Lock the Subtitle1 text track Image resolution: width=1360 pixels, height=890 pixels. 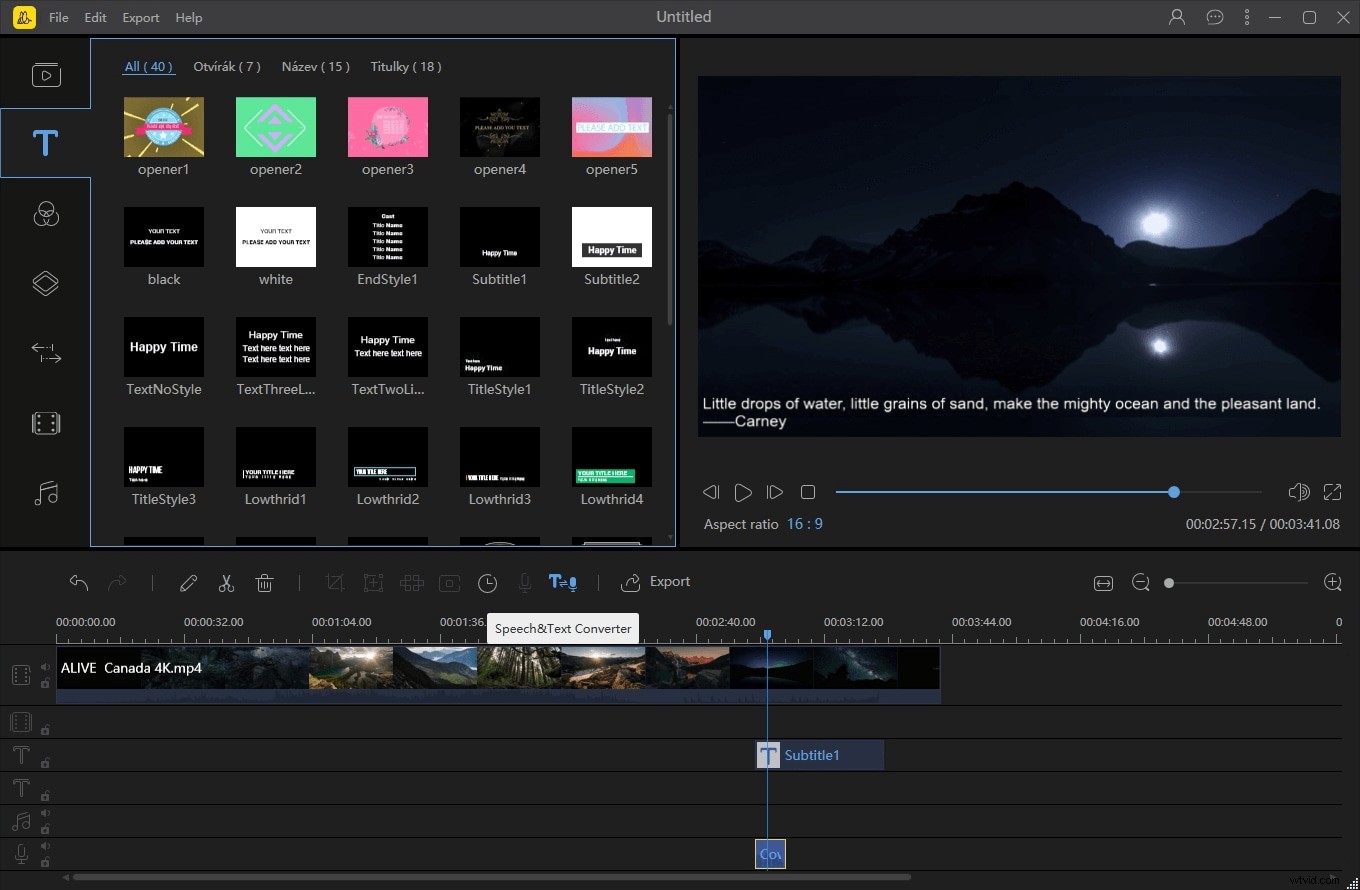point(45,760)
